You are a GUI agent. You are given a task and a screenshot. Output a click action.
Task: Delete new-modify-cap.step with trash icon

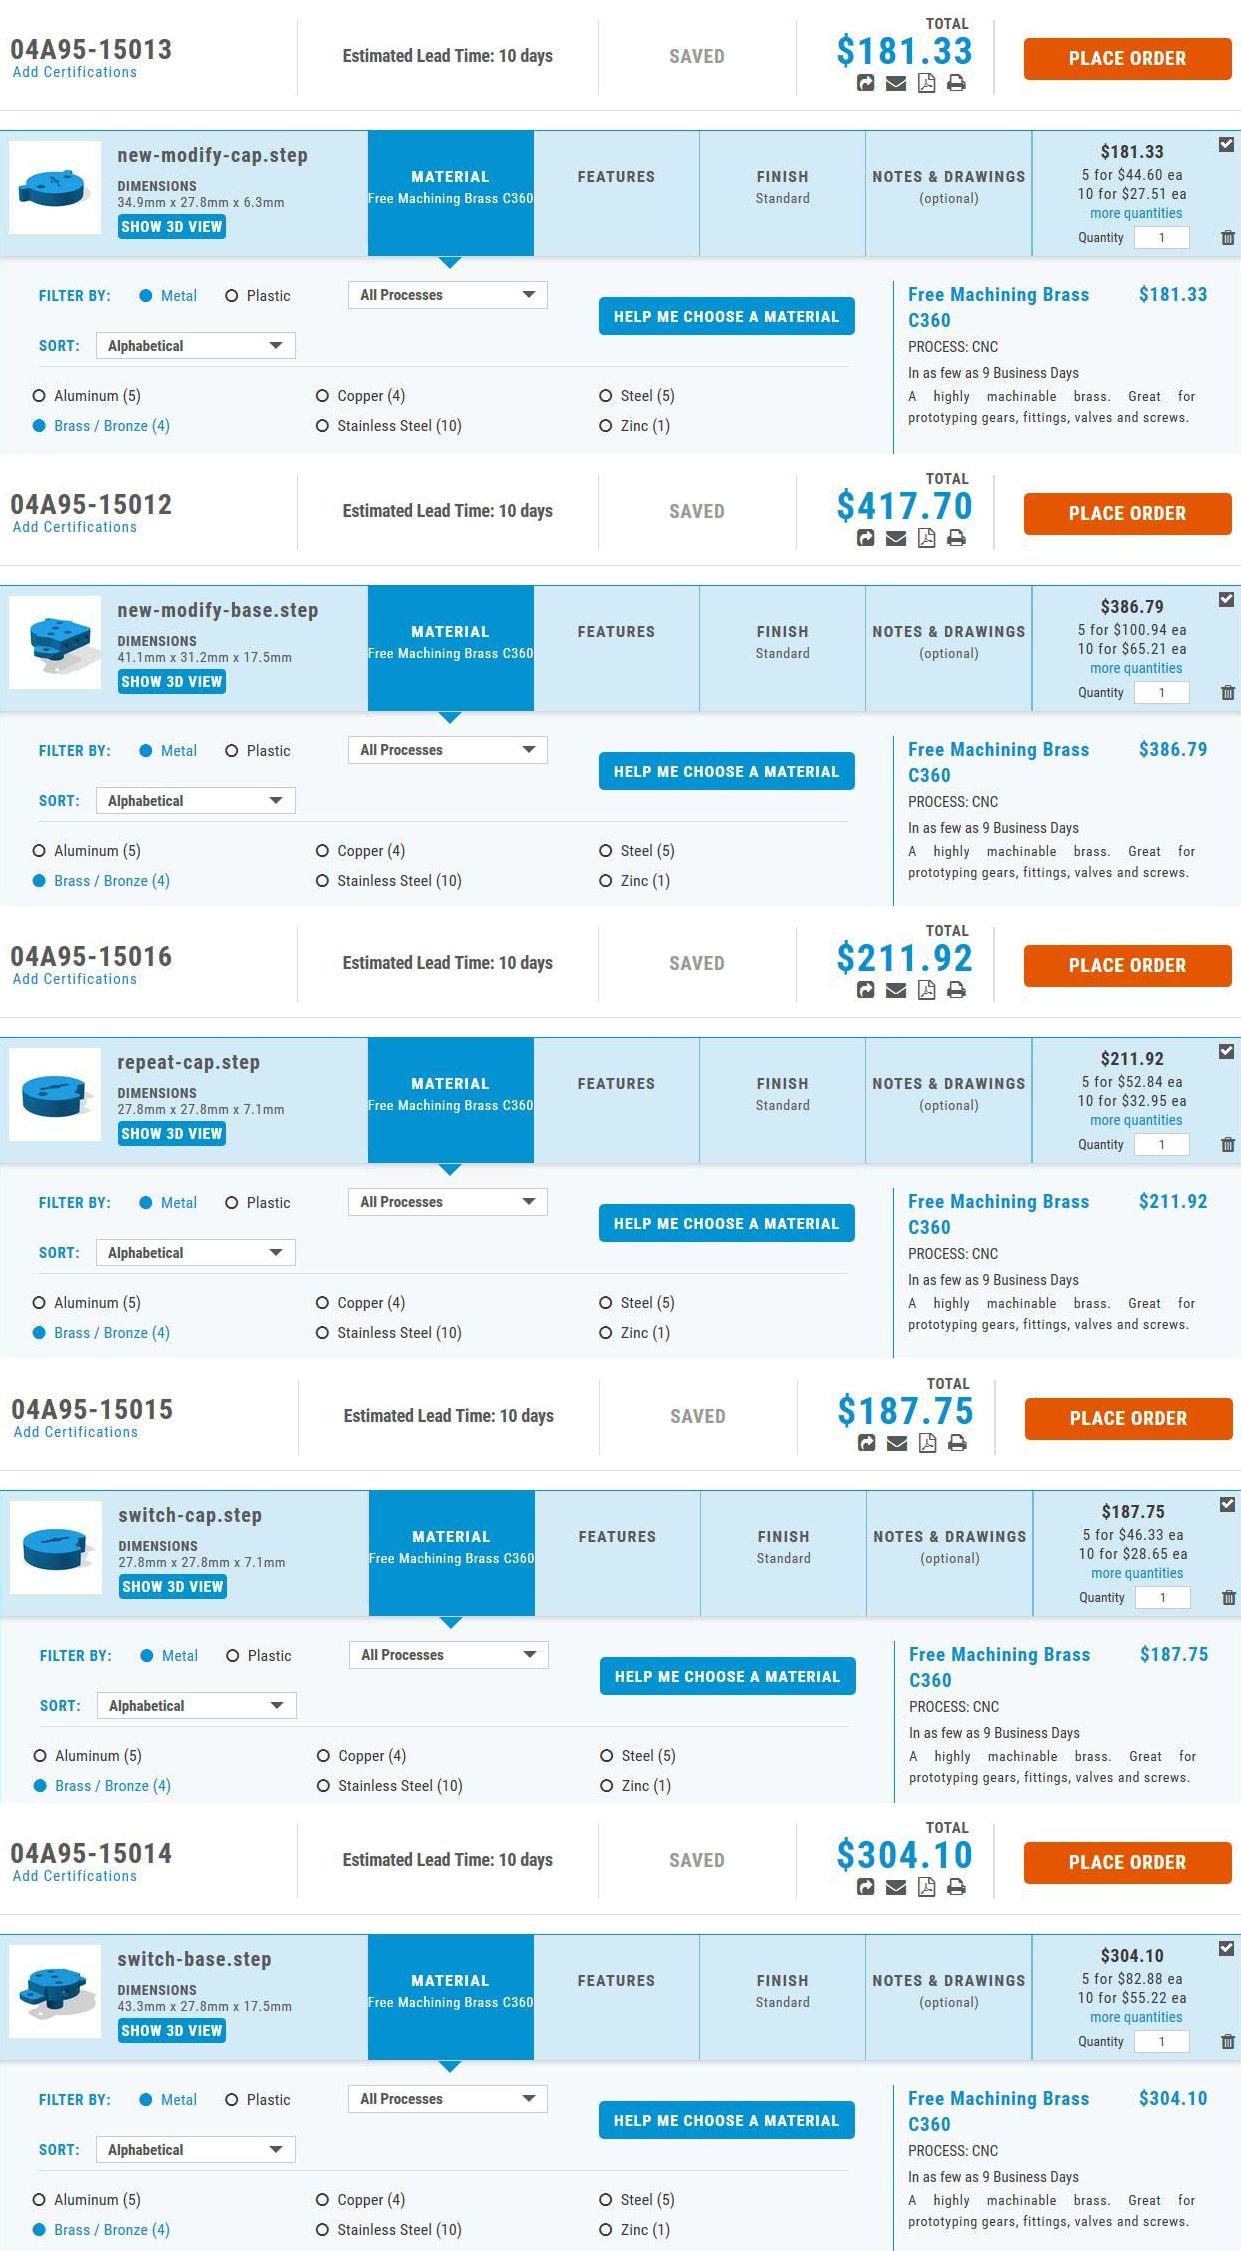tap(1228, 238)
